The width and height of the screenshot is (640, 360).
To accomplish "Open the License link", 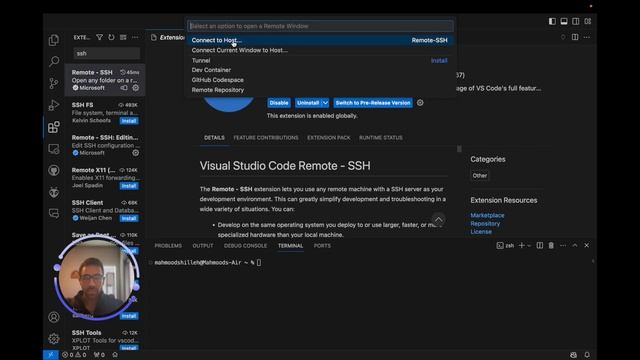I will coord(481,231).
